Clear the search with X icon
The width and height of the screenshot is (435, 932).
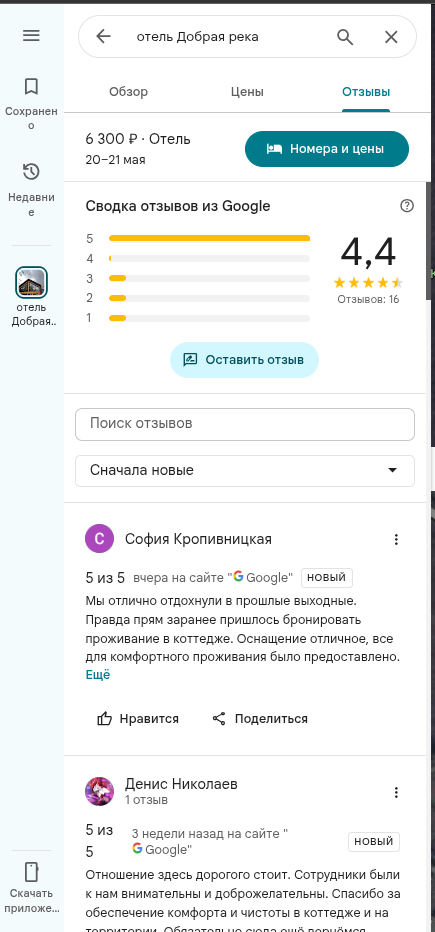point(391,37)
